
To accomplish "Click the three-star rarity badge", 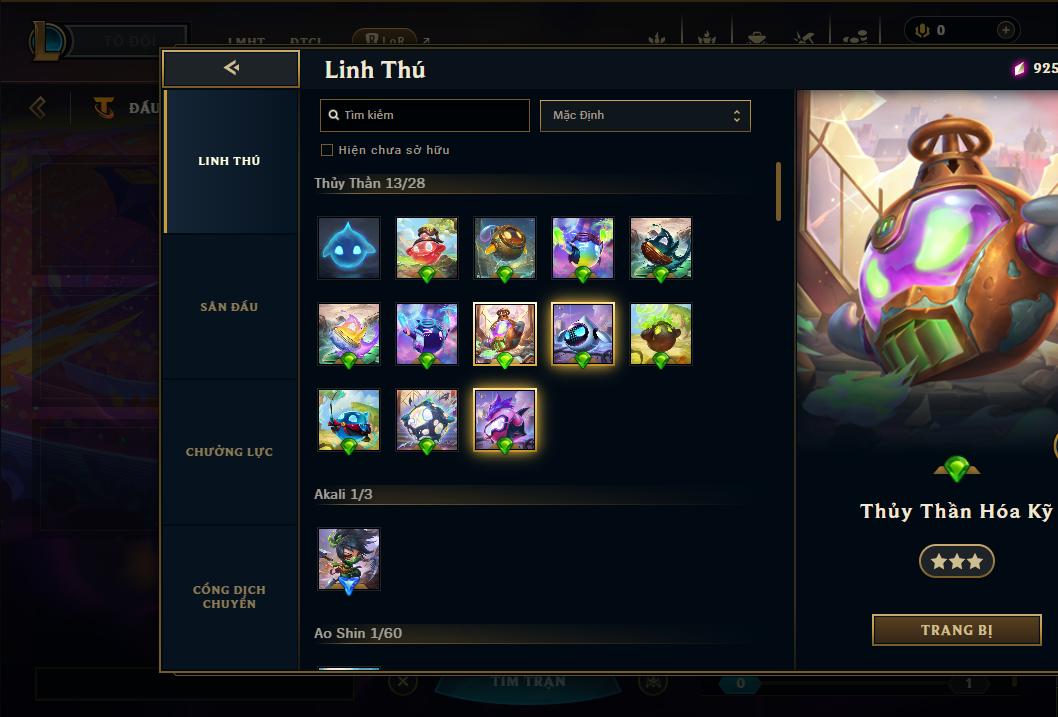I will 957,561.
